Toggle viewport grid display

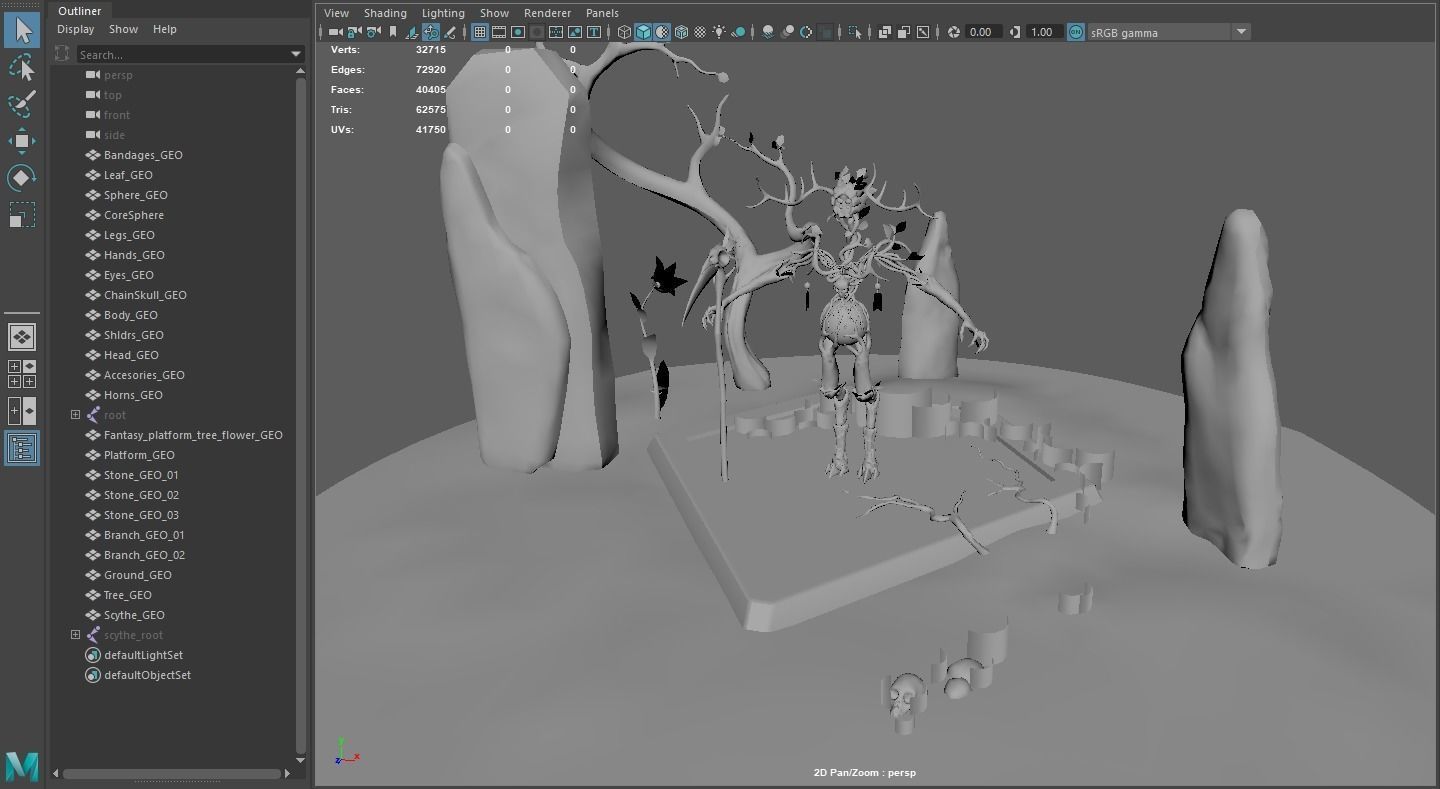(x=480, y=32)
